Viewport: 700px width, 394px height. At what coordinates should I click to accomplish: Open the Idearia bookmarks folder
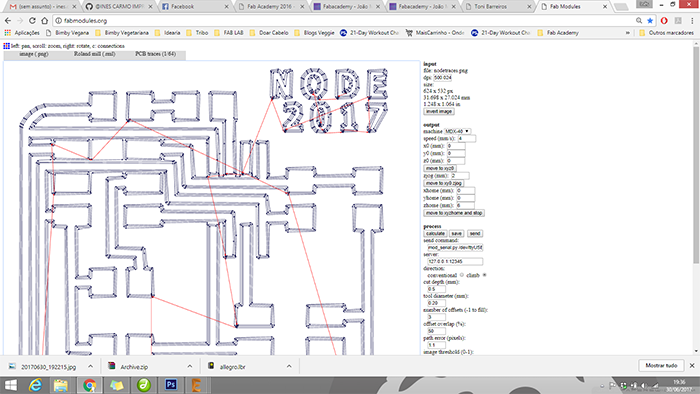click(167, 33)
